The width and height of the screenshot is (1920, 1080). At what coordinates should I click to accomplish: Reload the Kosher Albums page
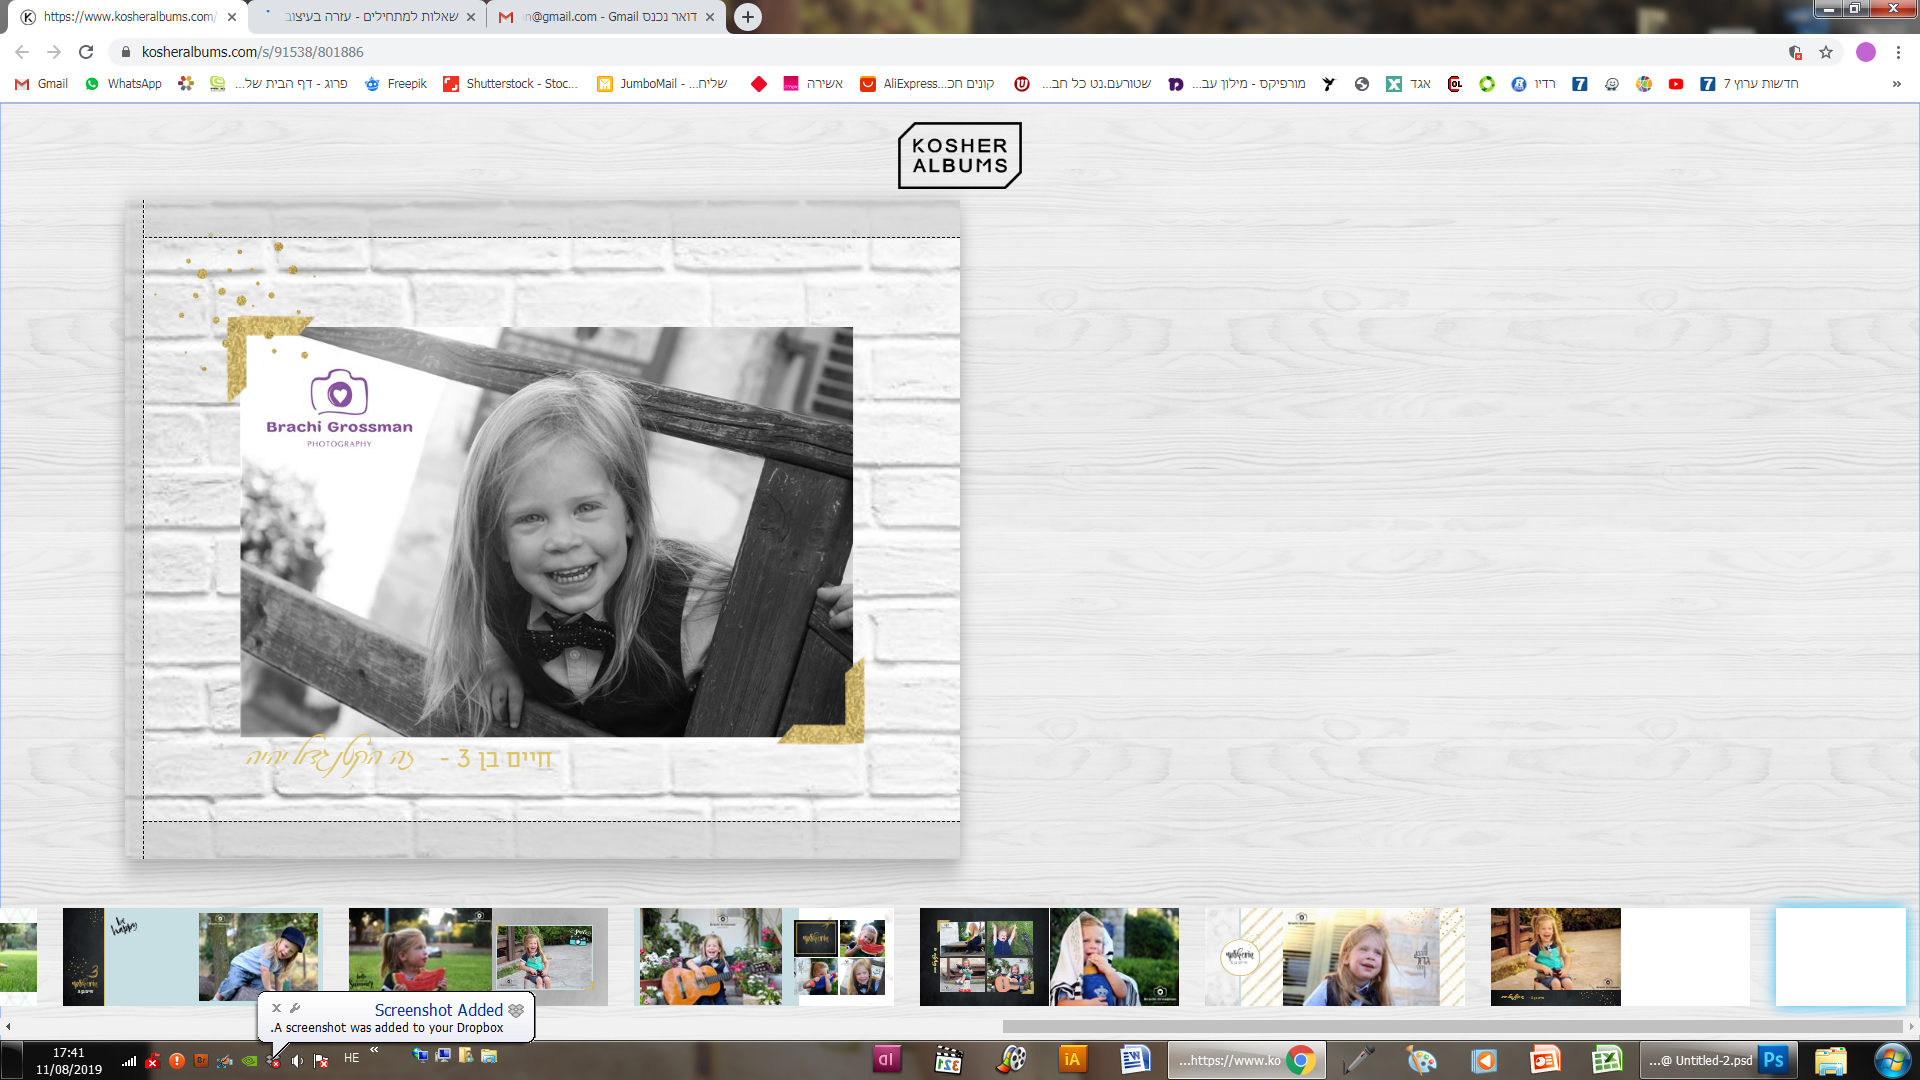pyautogui.click(x=86, y=52)
